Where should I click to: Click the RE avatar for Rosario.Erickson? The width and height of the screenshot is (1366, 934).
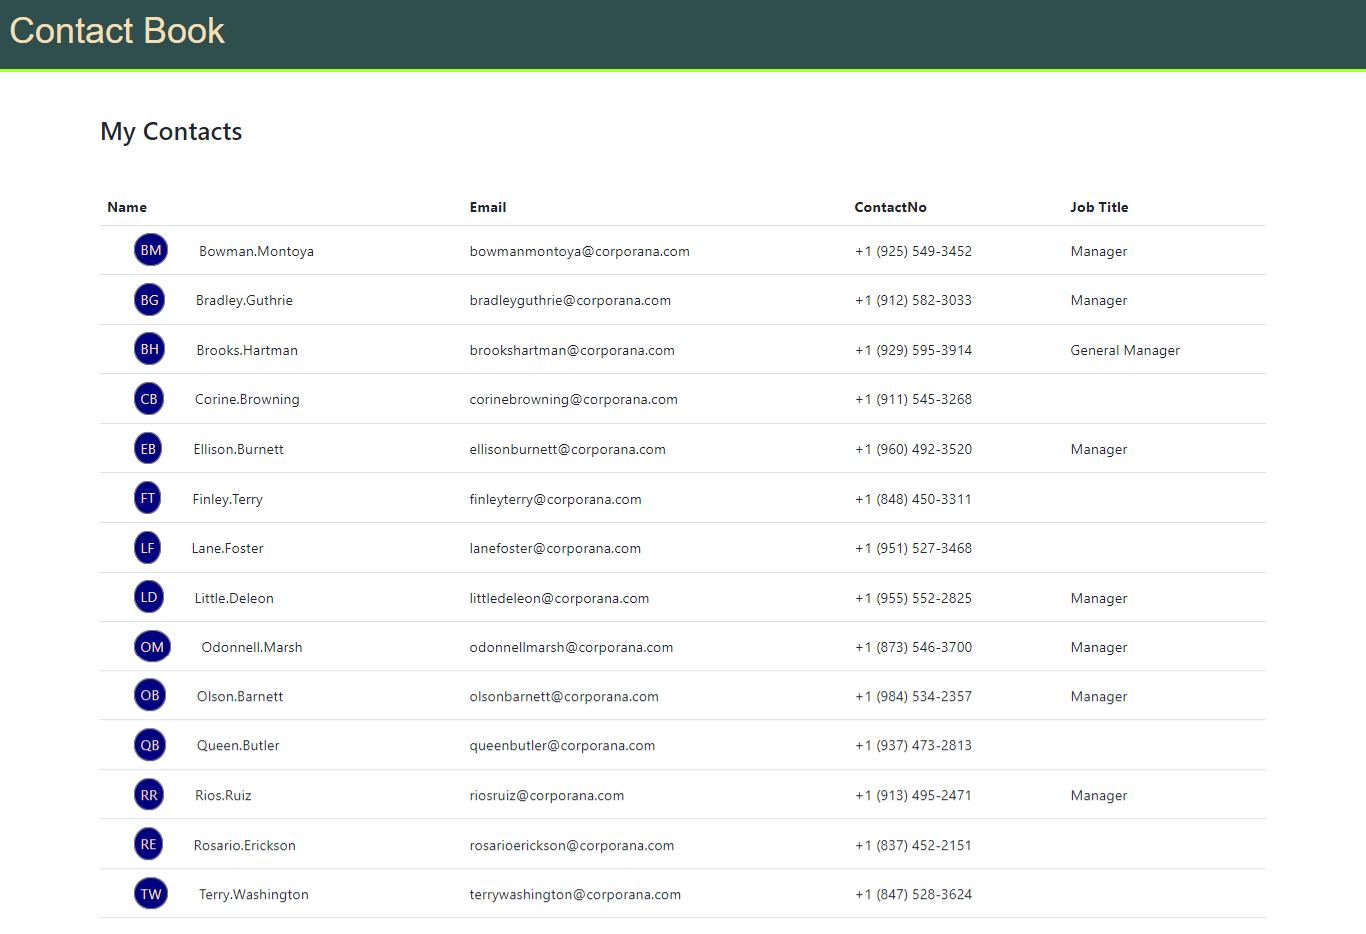pos(148,844)
